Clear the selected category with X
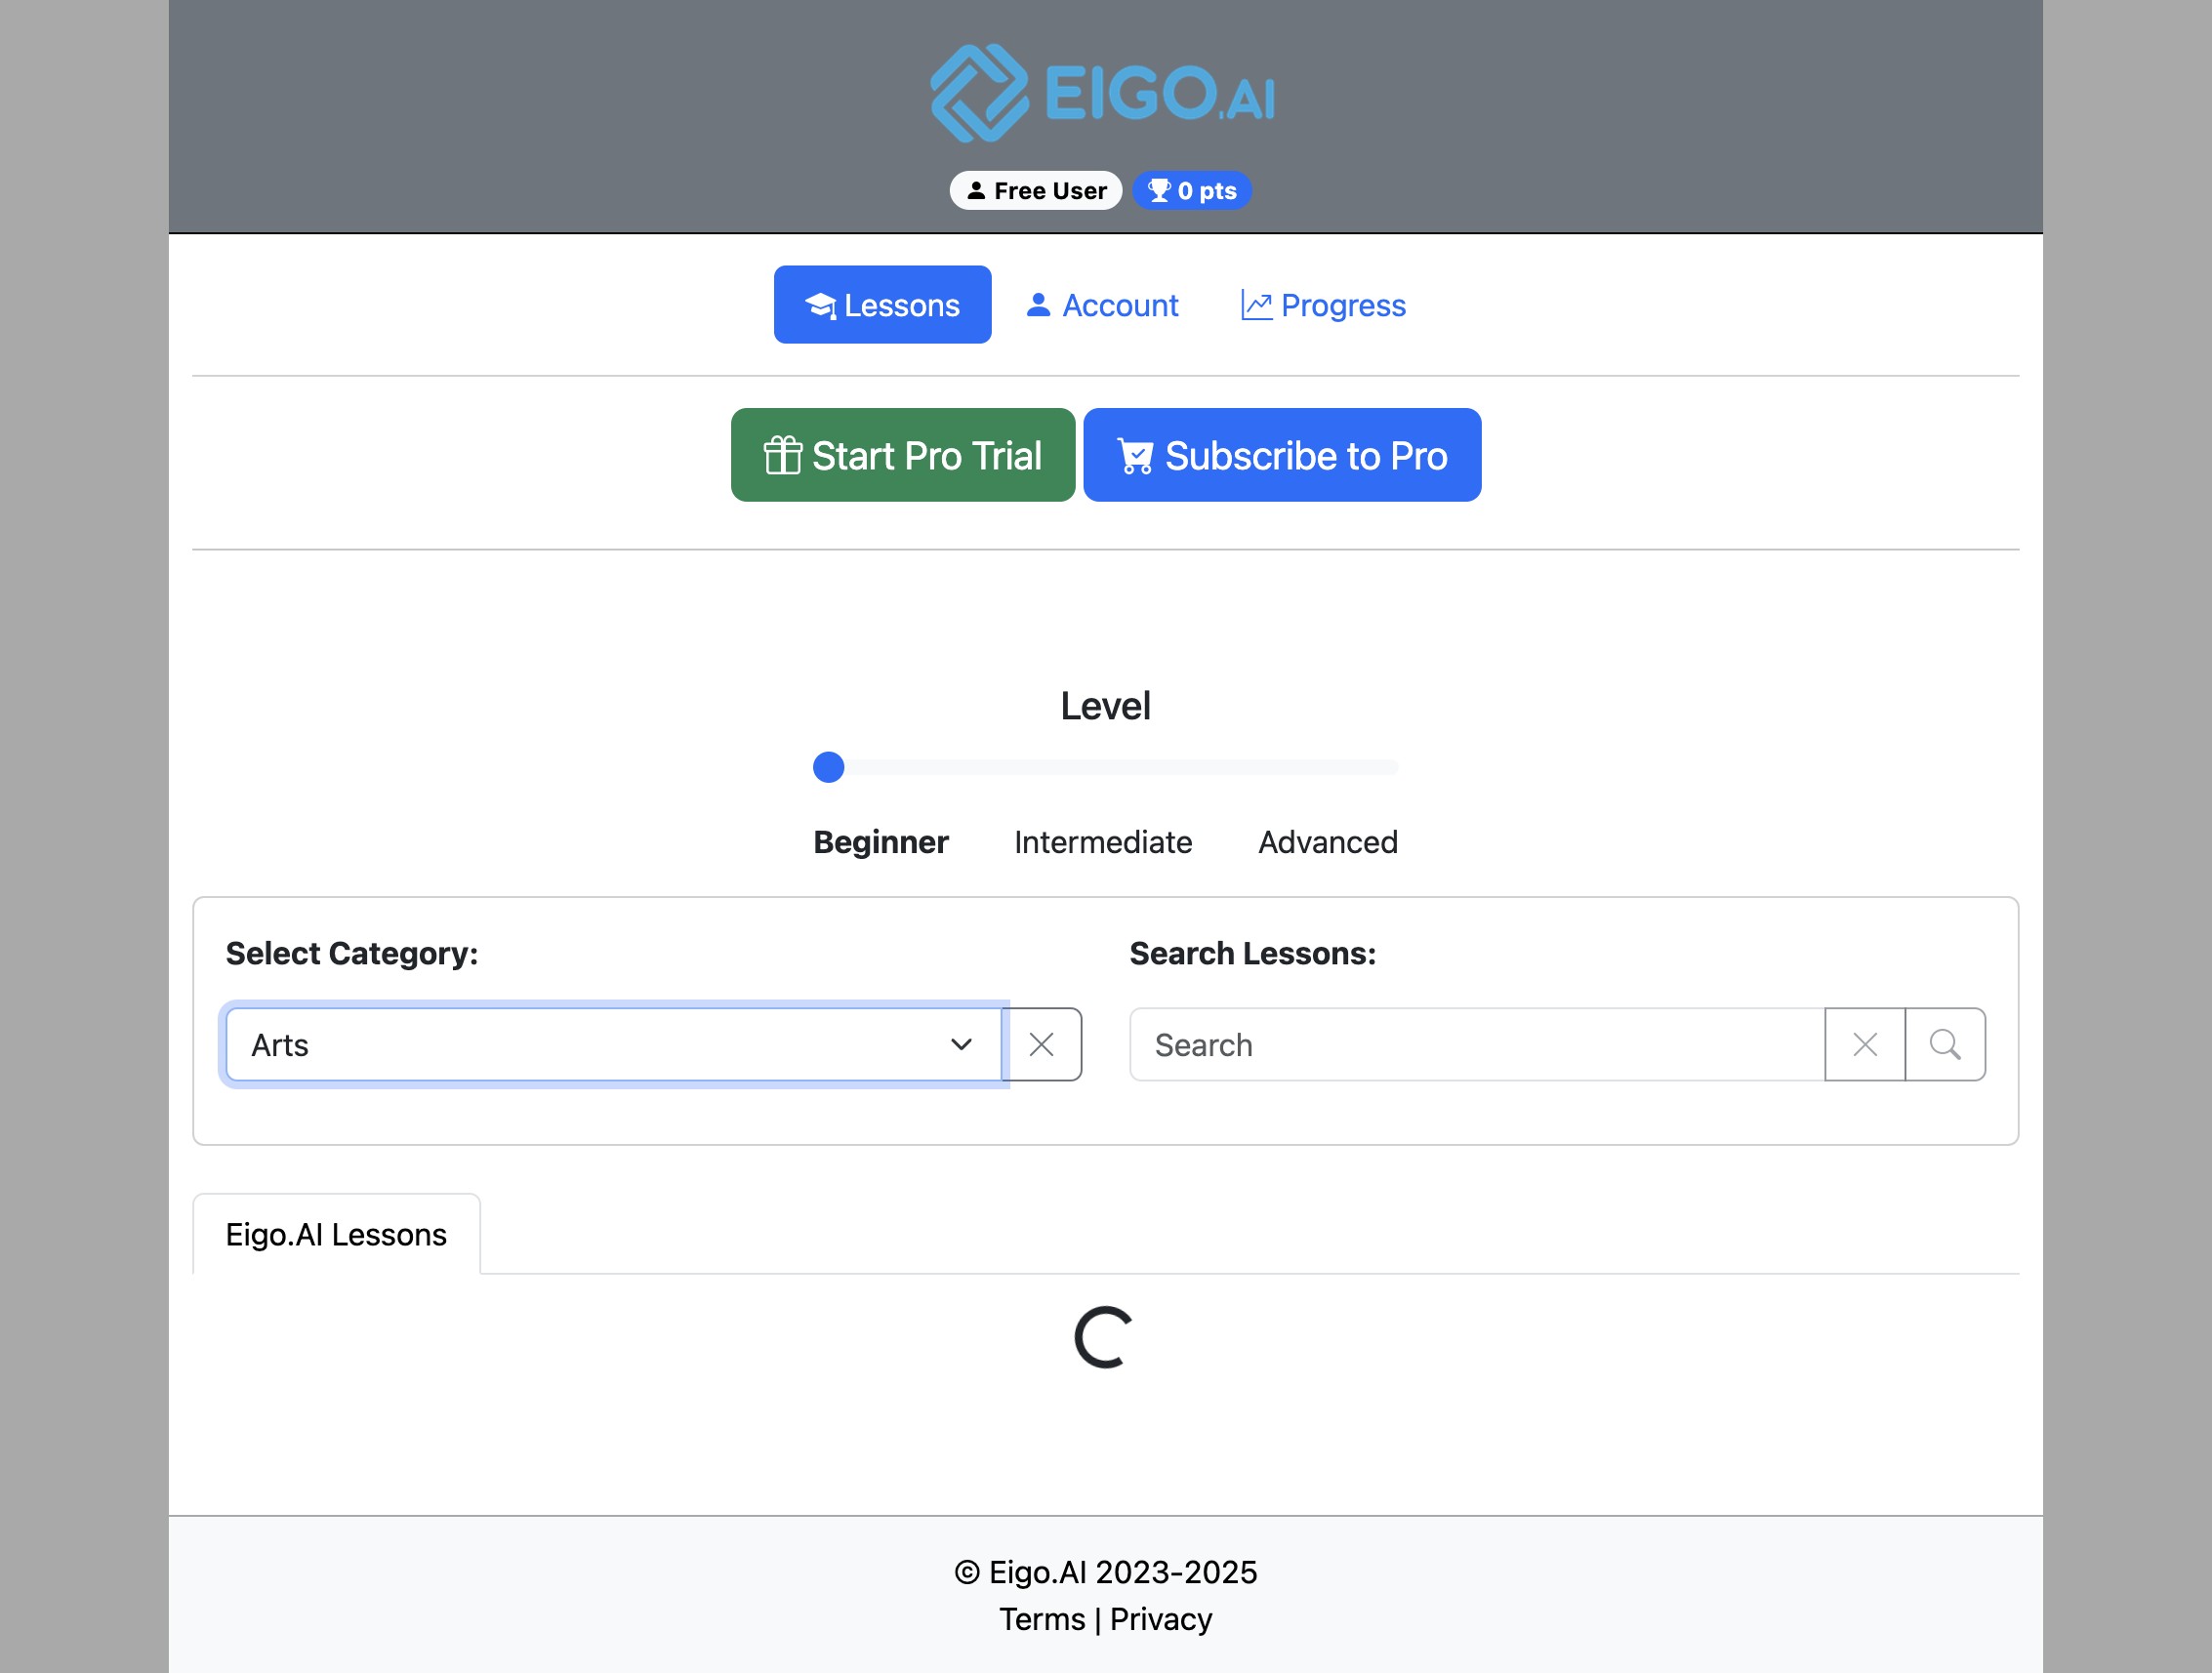Screen dimensions: 2212x1673 pyautogui.click(x=1042, y=1045)
